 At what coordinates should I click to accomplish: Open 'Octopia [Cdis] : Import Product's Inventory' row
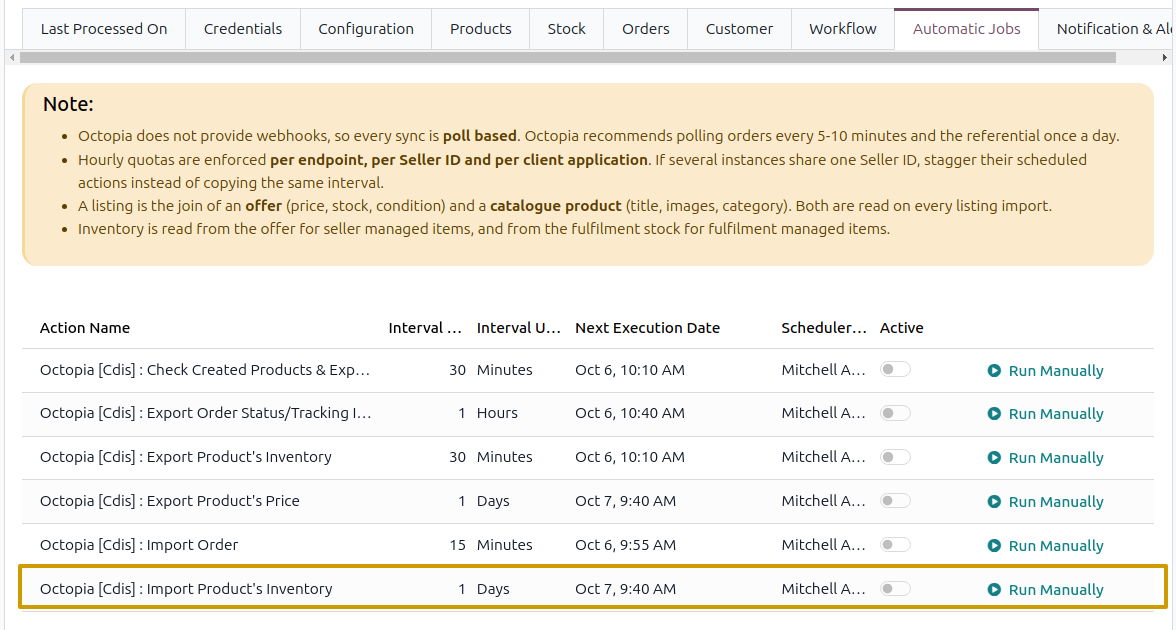[x=588, y=589]
